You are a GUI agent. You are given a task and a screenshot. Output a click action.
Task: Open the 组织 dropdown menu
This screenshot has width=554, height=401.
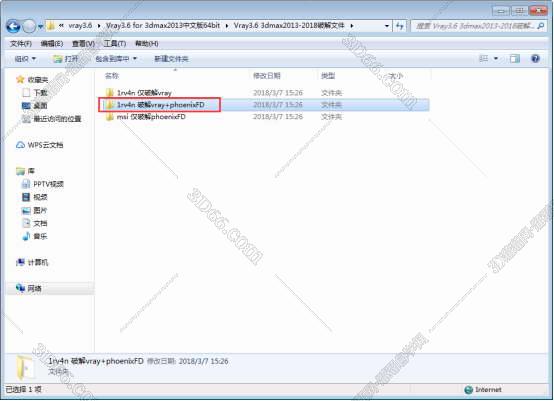click(x=25, y=59)
